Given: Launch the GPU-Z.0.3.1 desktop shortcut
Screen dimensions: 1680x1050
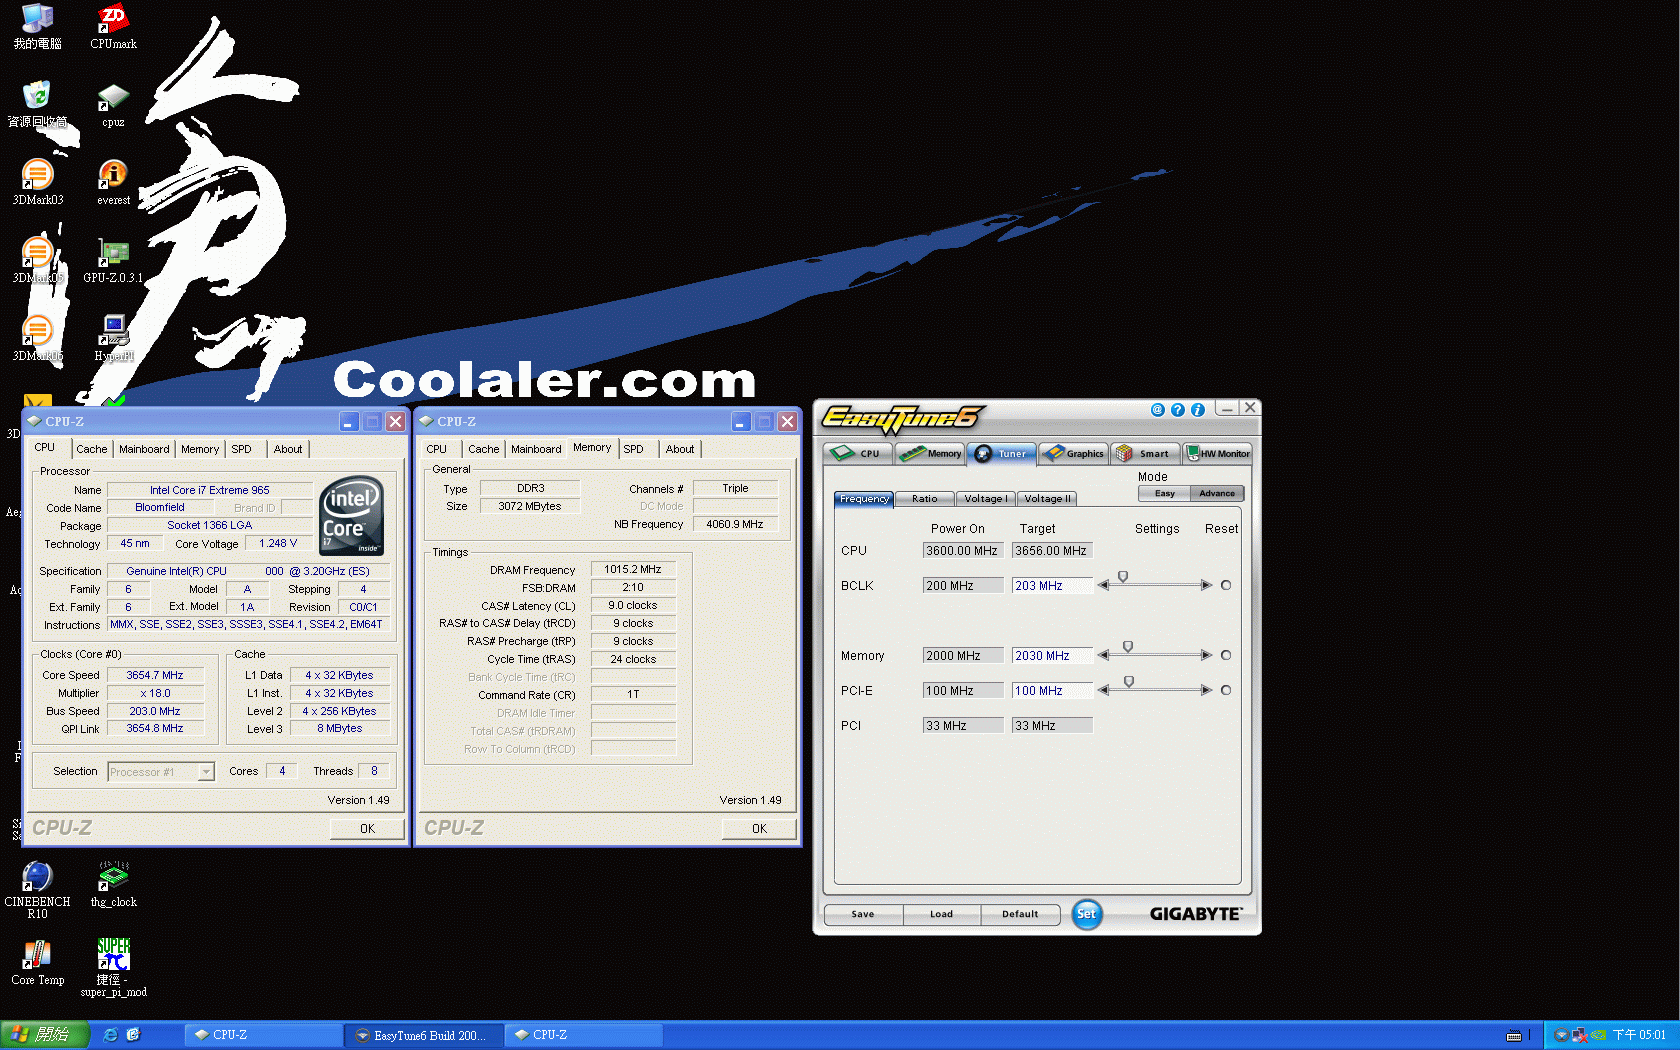Looking at the screenshot, I should click(x=113, y=260).
